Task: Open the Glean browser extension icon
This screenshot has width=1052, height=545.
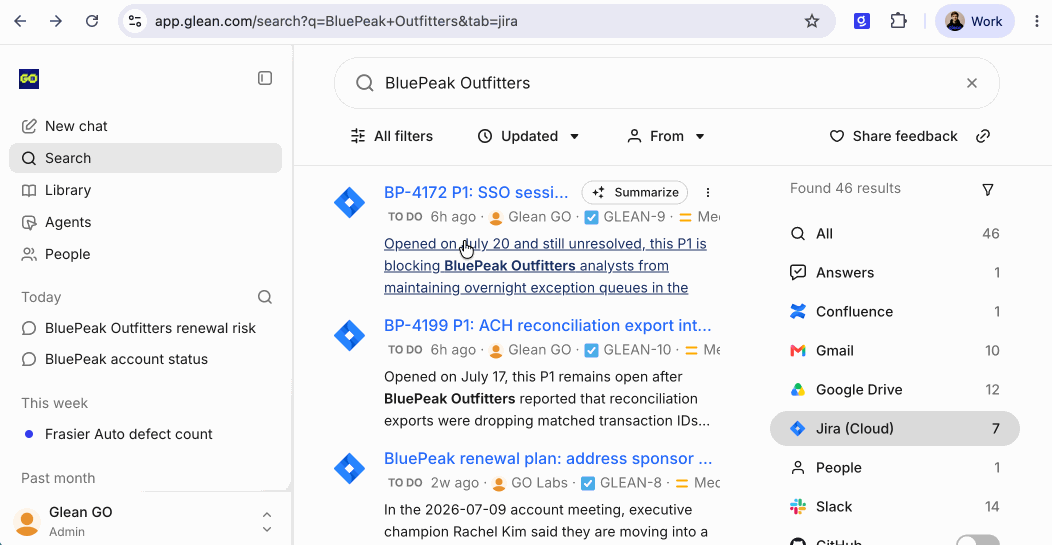Action: coord(861,21)
